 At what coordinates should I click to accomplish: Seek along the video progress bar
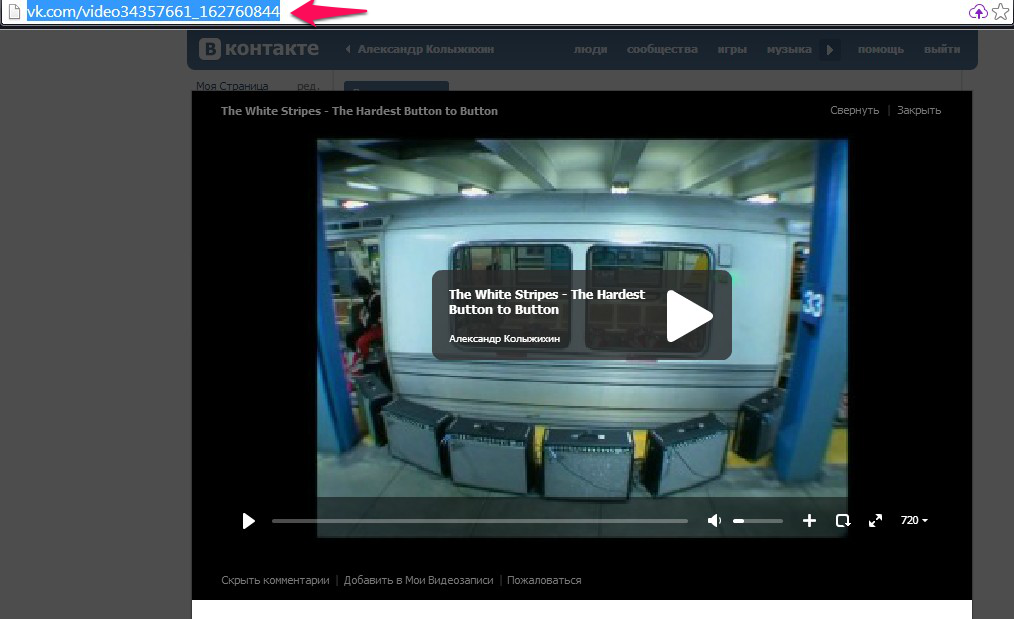click(x=480, y=521)
